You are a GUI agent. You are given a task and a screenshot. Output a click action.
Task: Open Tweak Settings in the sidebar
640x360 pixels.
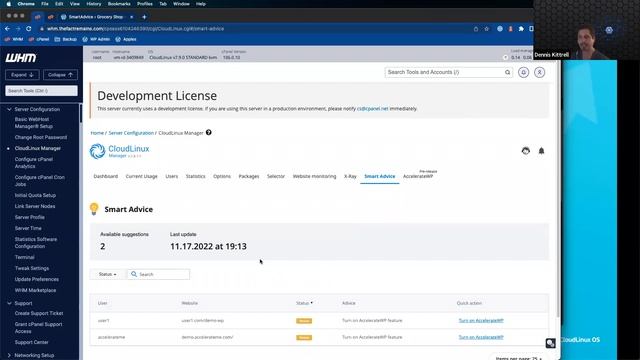click(32, 268)
